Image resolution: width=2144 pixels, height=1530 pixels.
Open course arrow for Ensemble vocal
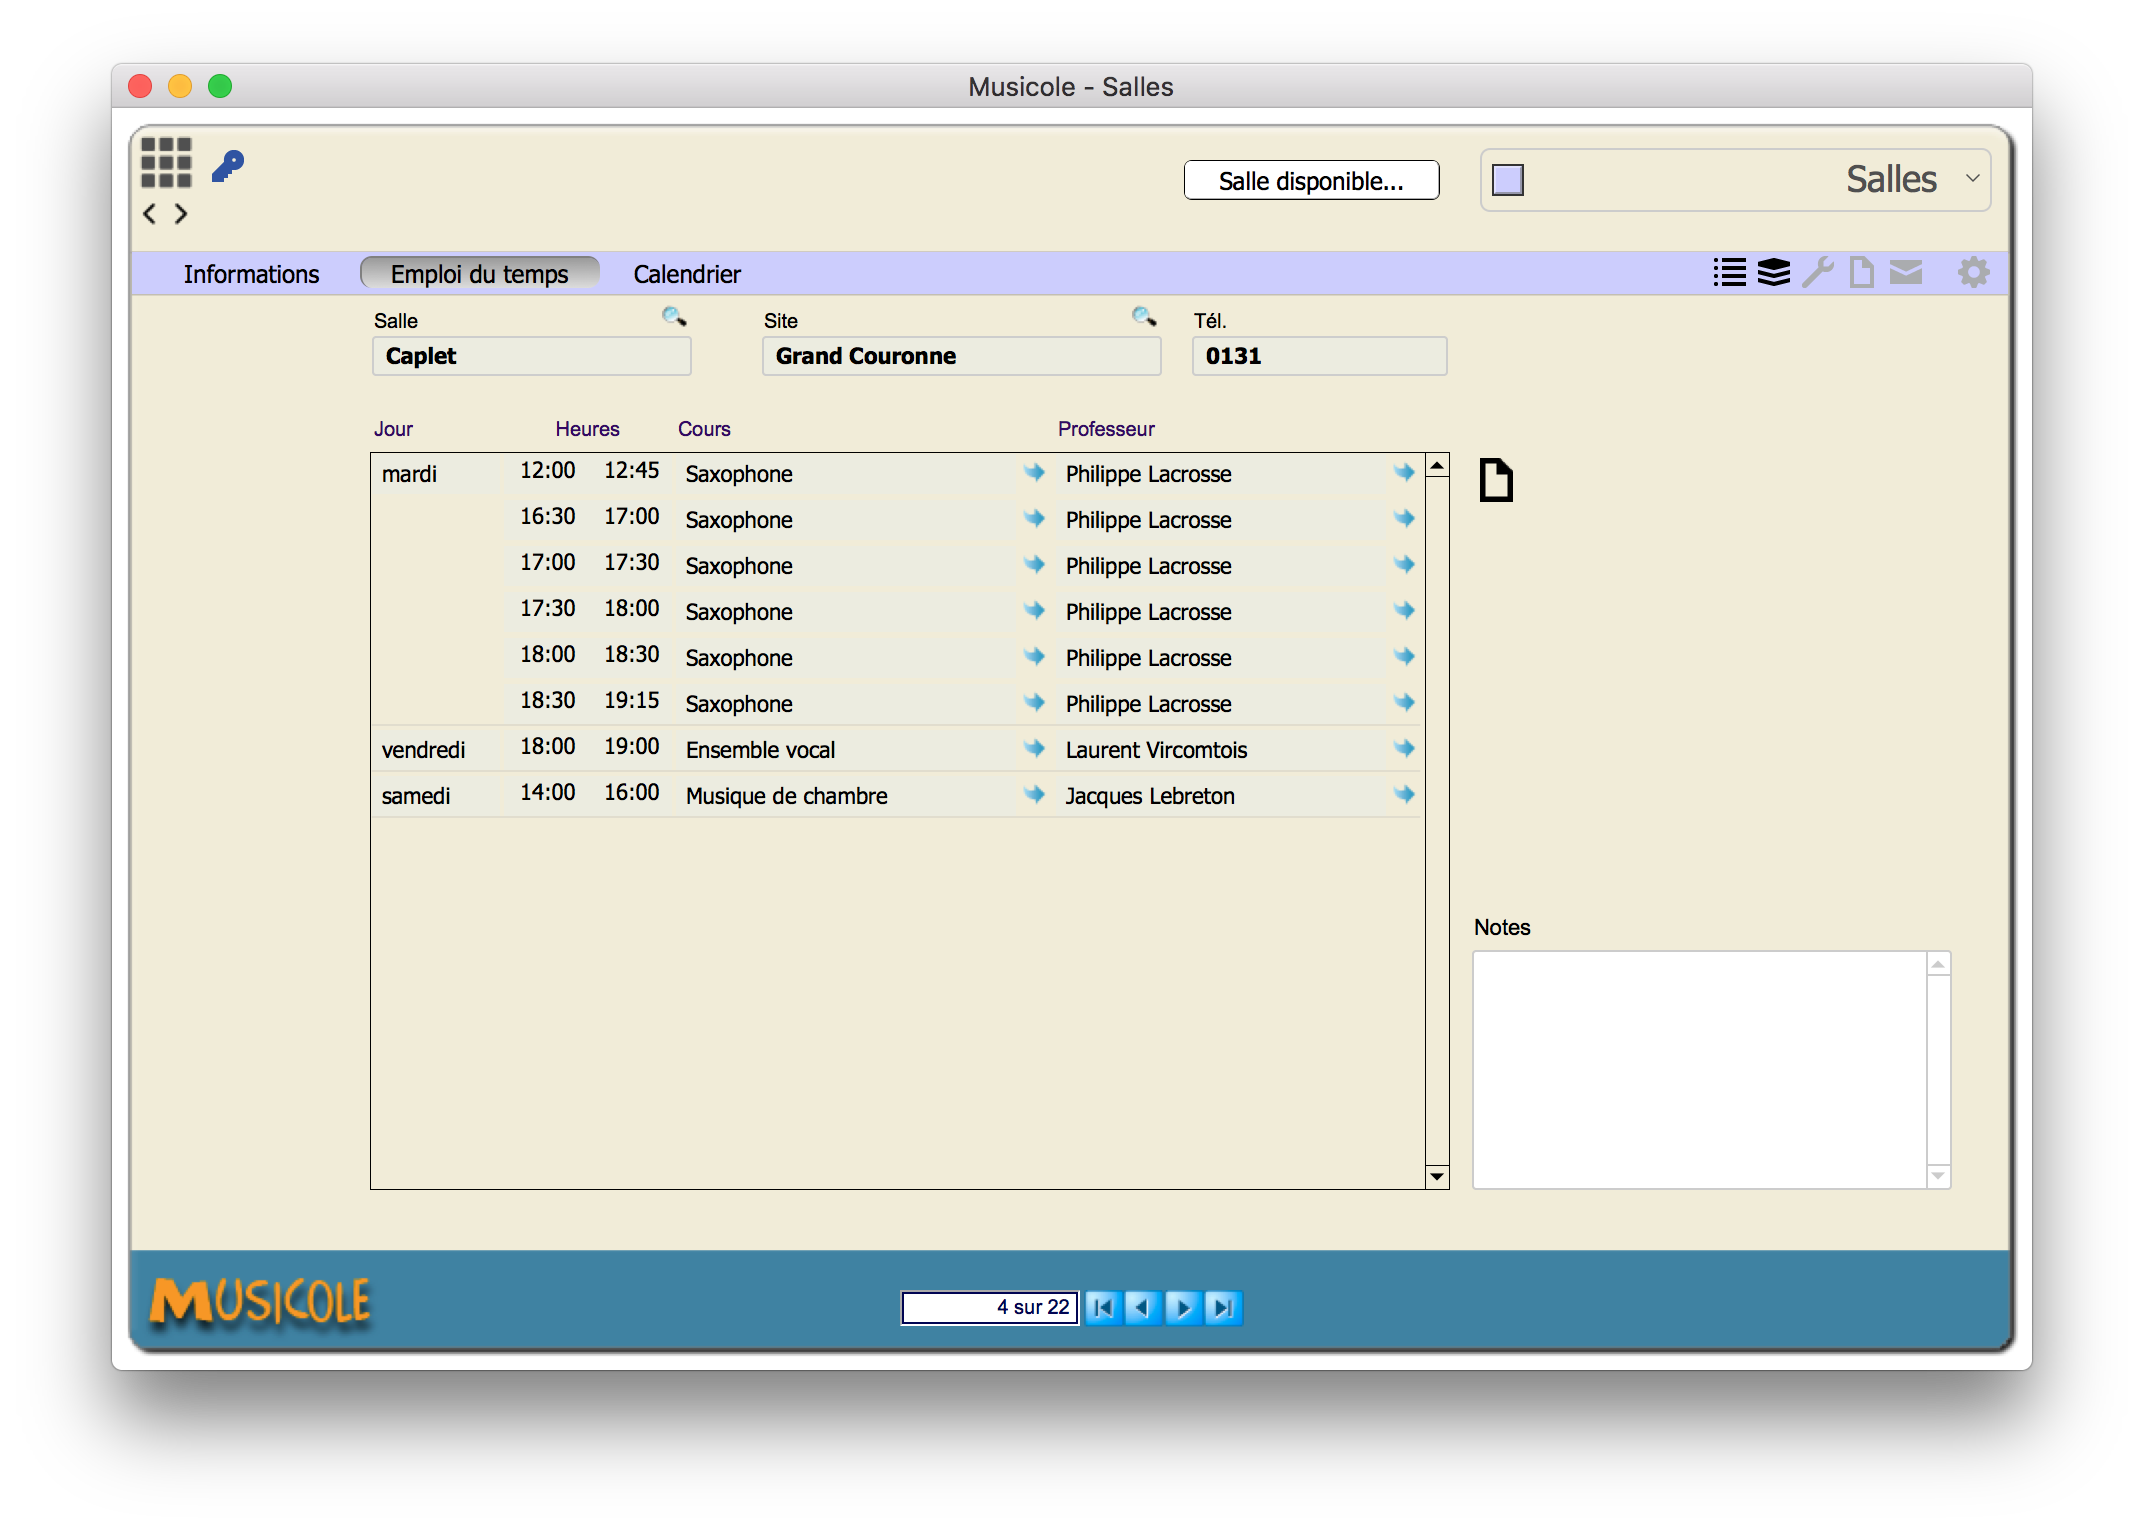point(1035,748)
